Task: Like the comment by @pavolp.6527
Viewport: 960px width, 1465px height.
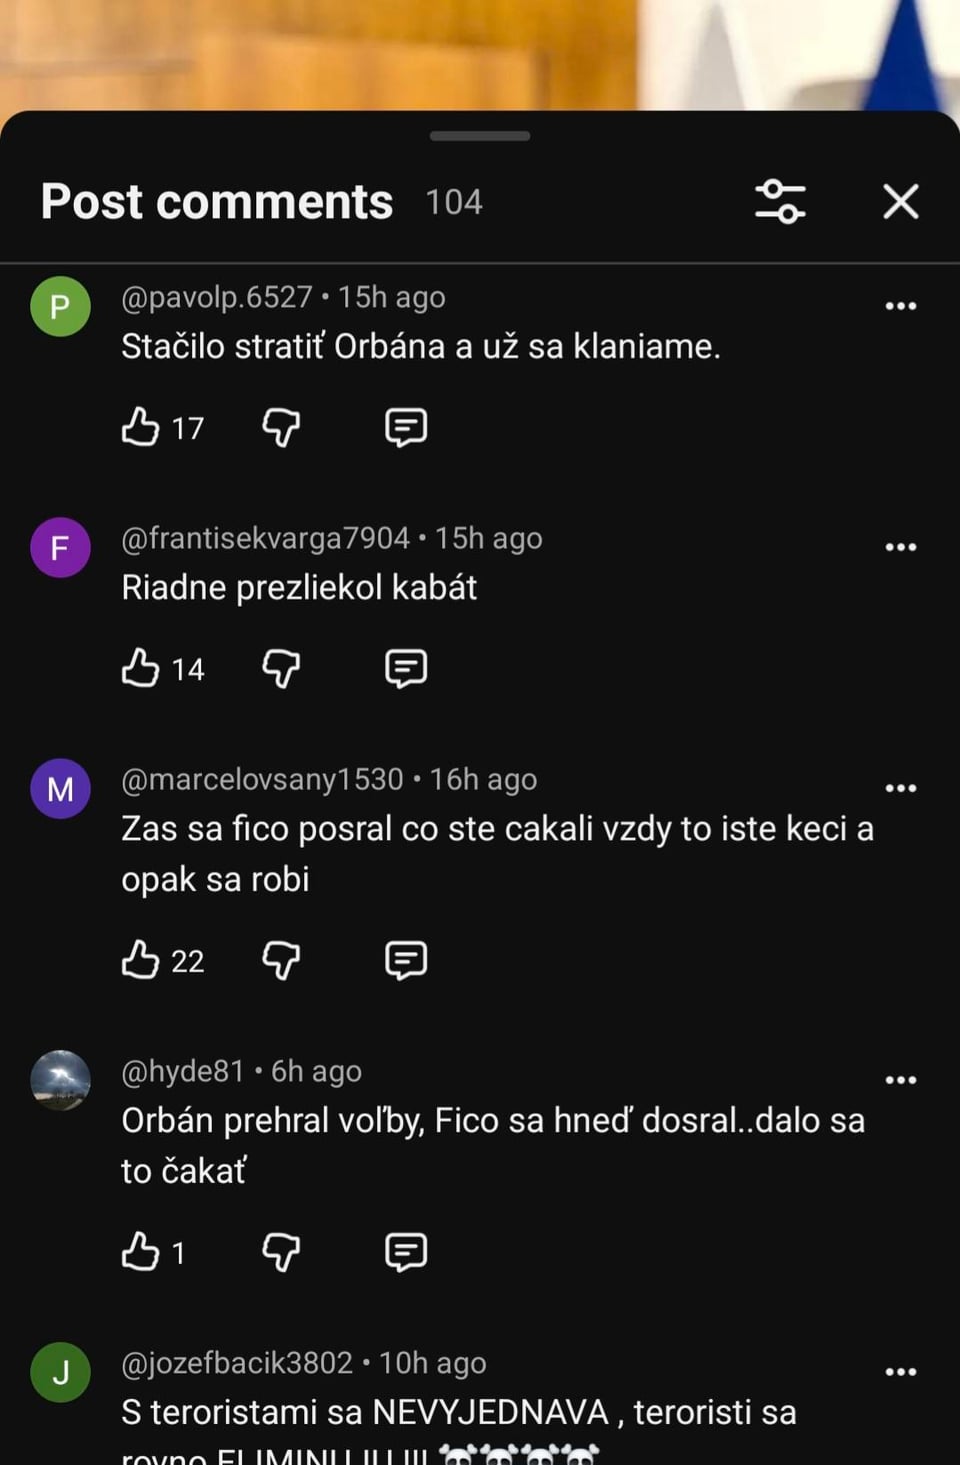Action: point(141,427)
